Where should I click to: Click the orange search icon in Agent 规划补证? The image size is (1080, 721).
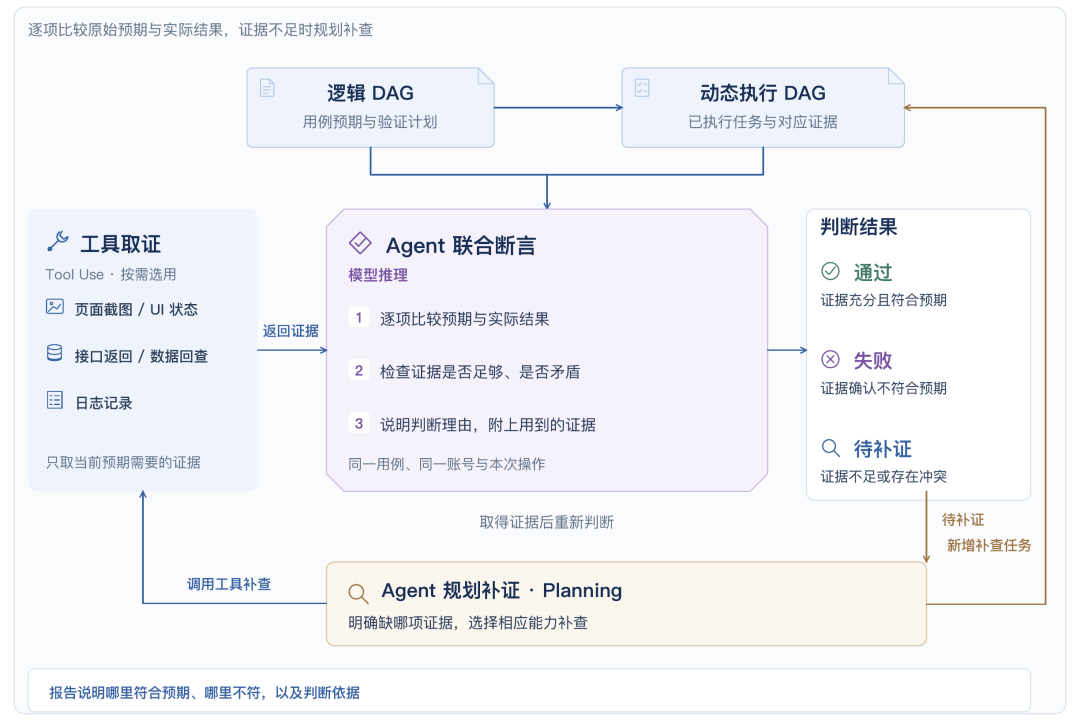pyautogui.click(x=358, y=594)
